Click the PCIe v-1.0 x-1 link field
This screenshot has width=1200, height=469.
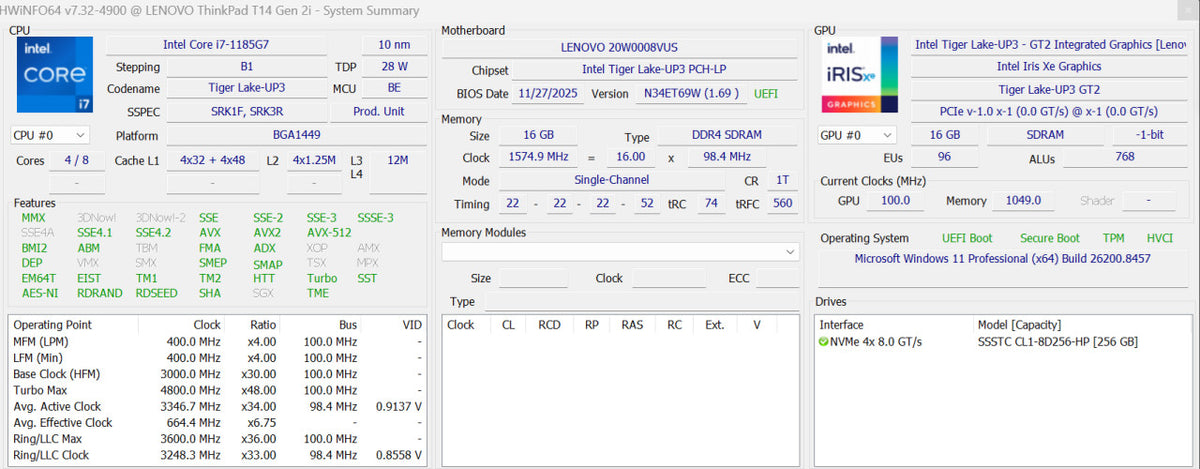coord(1048,111)
